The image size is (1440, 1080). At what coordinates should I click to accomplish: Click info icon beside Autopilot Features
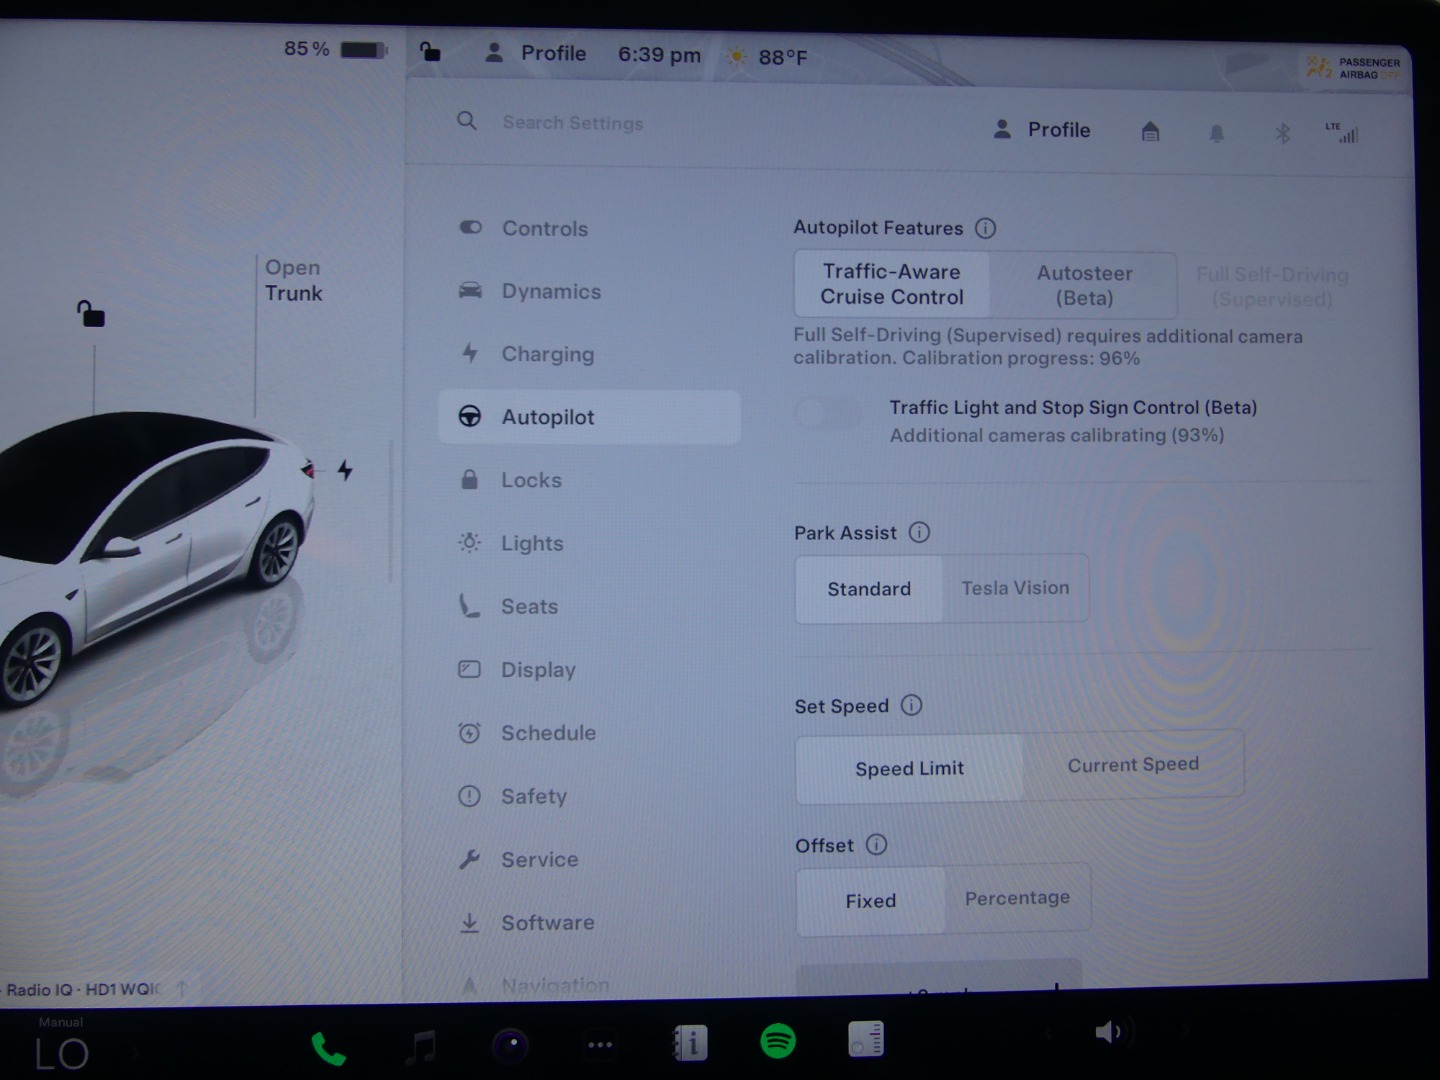[x=985, y=228]
